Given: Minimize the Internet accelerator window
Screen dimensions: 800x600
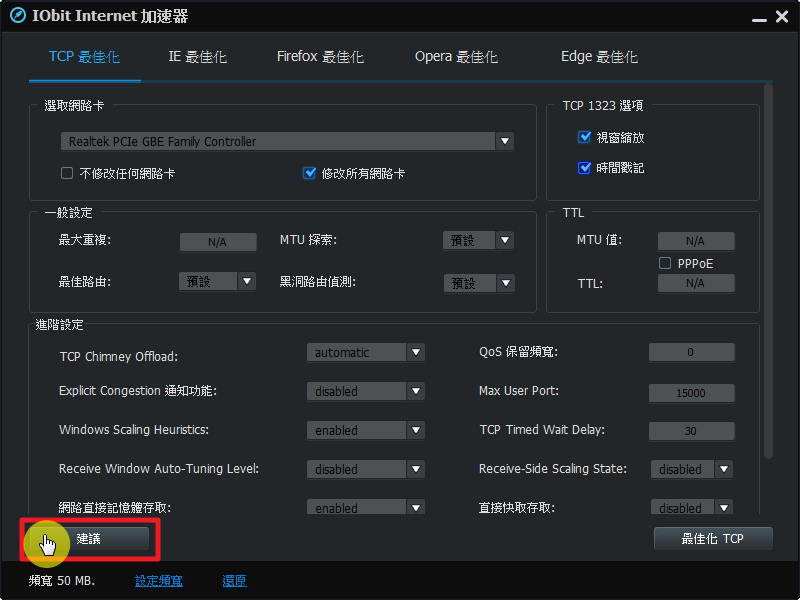Looking at the screenshot, I should [756, 17].
